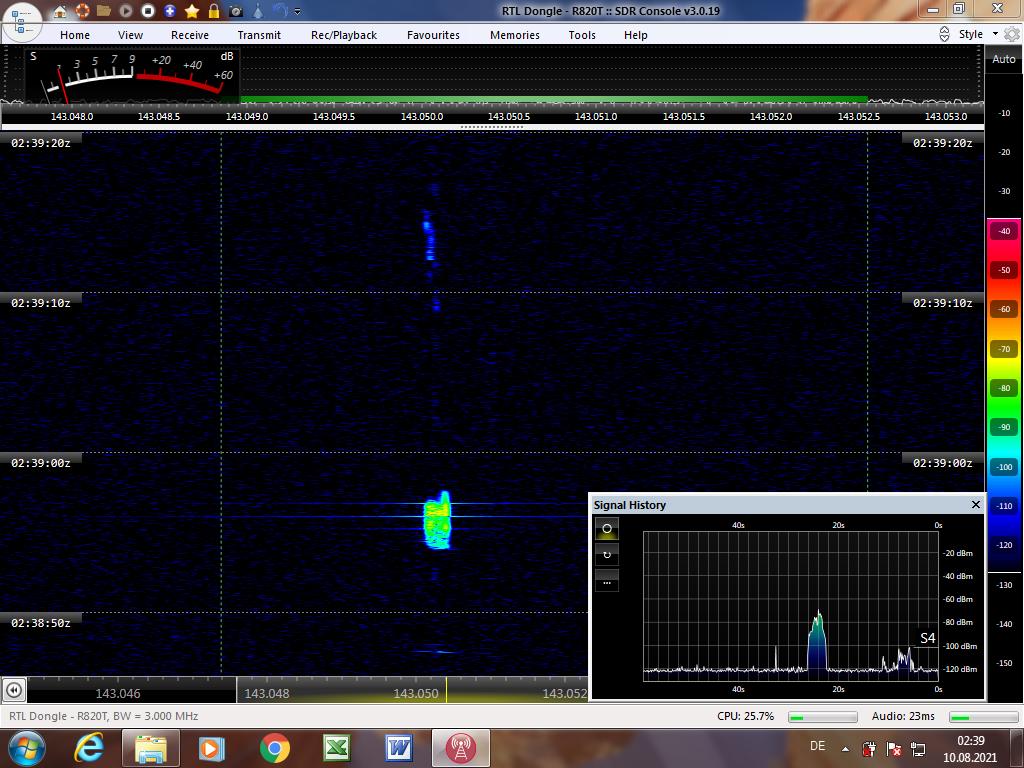Screen dimensions: 1024x768
Task: Open Windows Explorer from the taskbar
Action: point(150,748)
